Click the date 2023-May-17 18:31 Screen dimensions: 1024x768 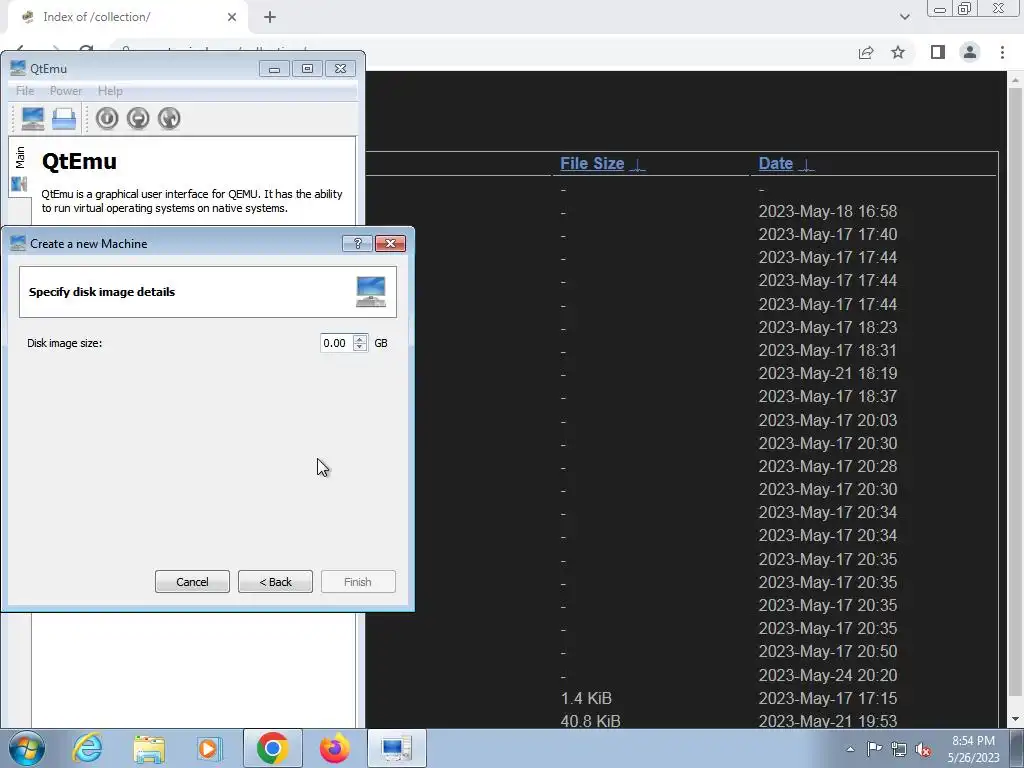pos(827,351)
